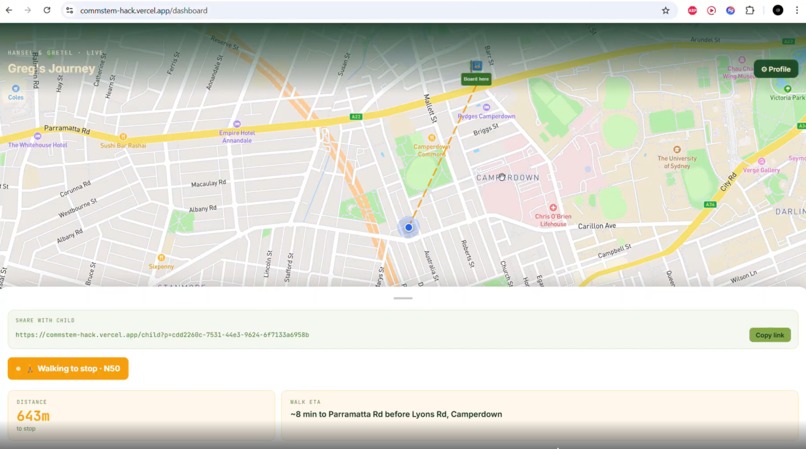Click the CAMPERDOWN suburb label
This screenshot has height=449, width=806.
pyautogui.click(x=508, y=177)
